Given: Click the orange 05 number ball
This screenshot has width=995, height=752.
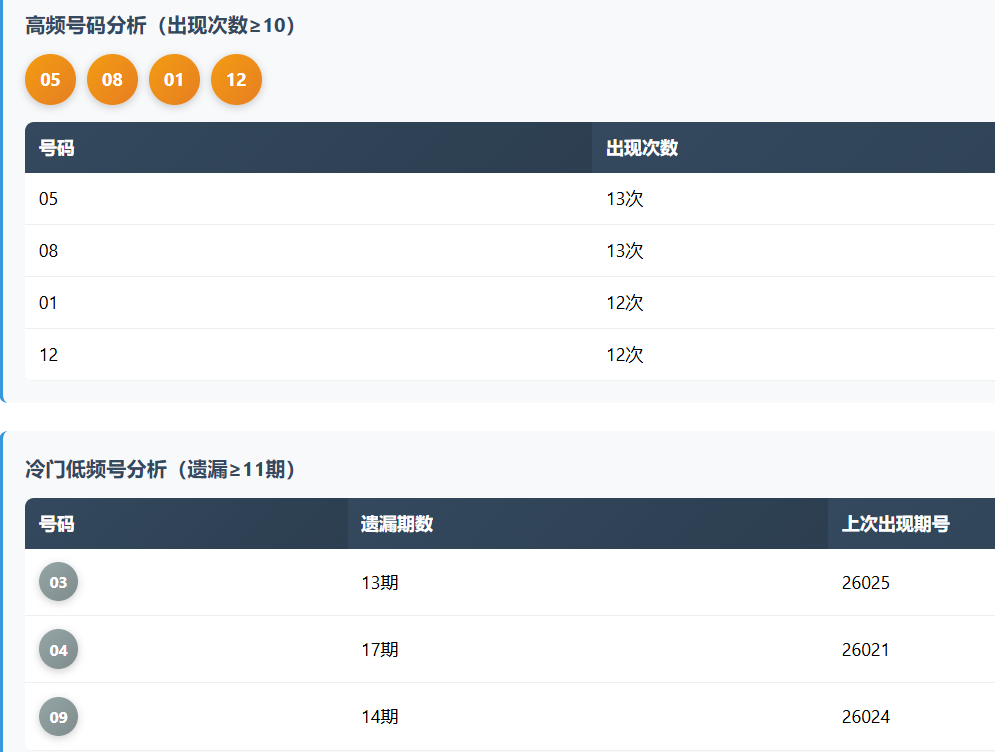Looking at the screenshot, I should [50, 80].
